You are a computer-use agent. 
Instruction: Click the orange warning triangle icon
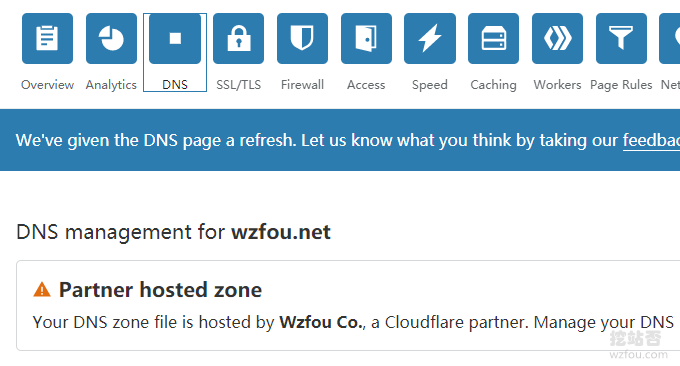click(x=42, y=290)
